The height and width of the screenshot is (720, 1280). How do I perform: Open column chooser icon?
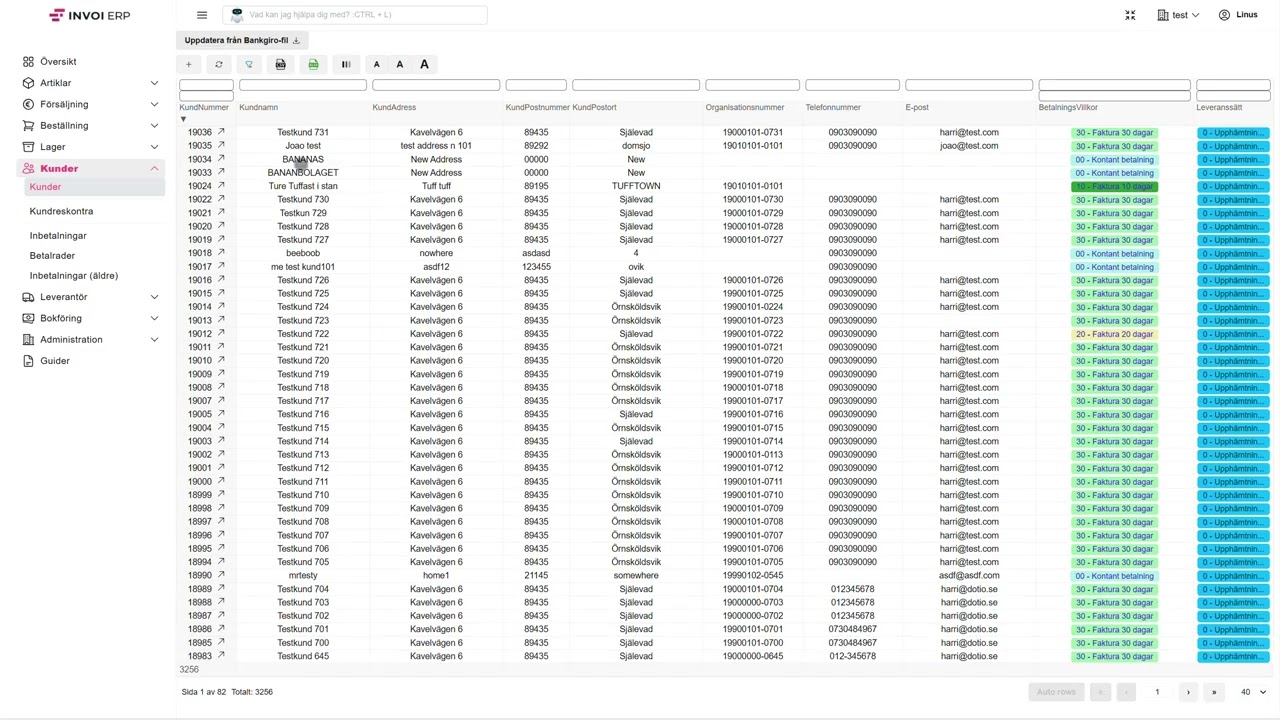[x=346, y=65]
